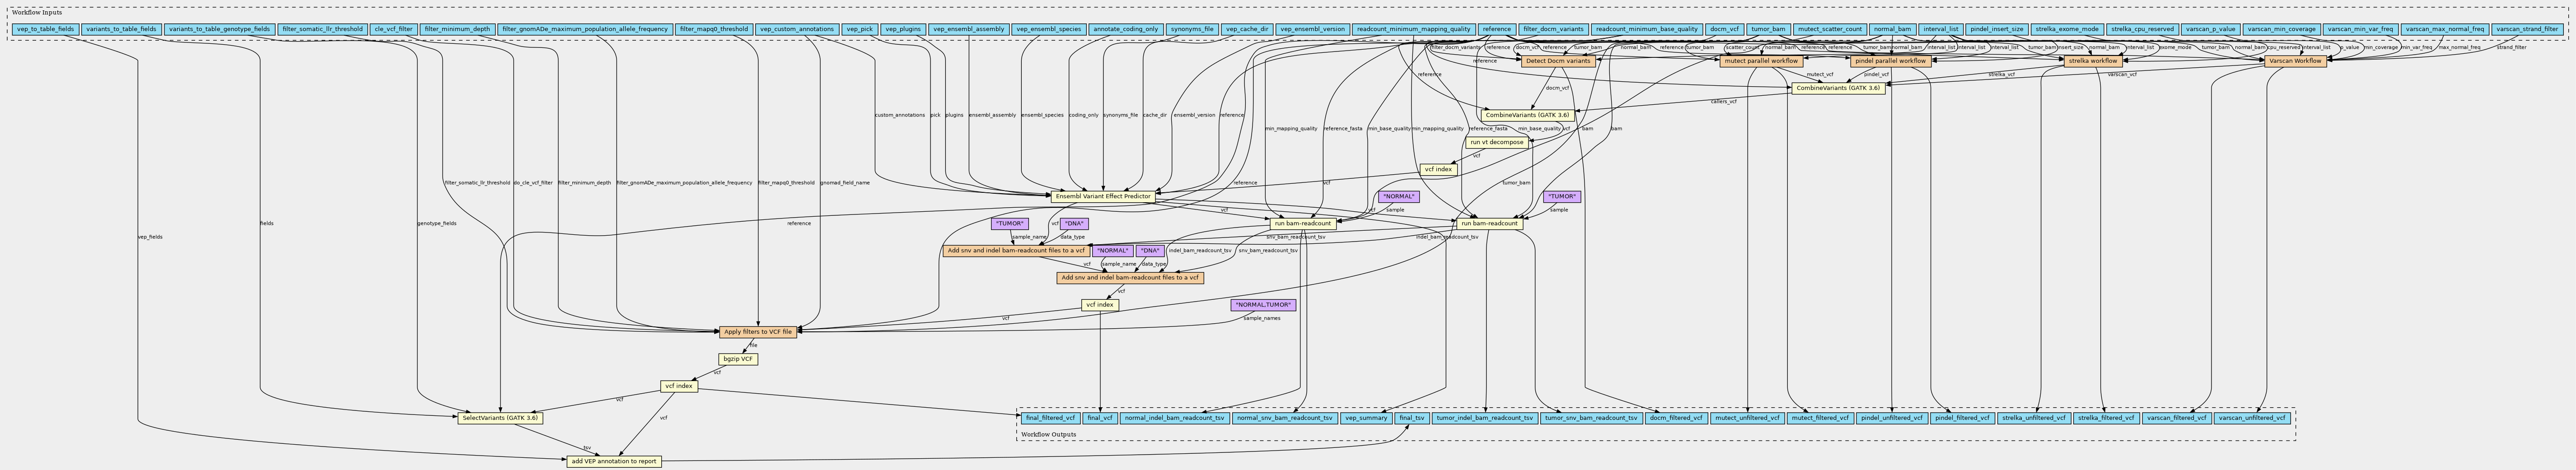
Task: Select the pindel_filtered_vcf output node
Action: pos(1962,417)
